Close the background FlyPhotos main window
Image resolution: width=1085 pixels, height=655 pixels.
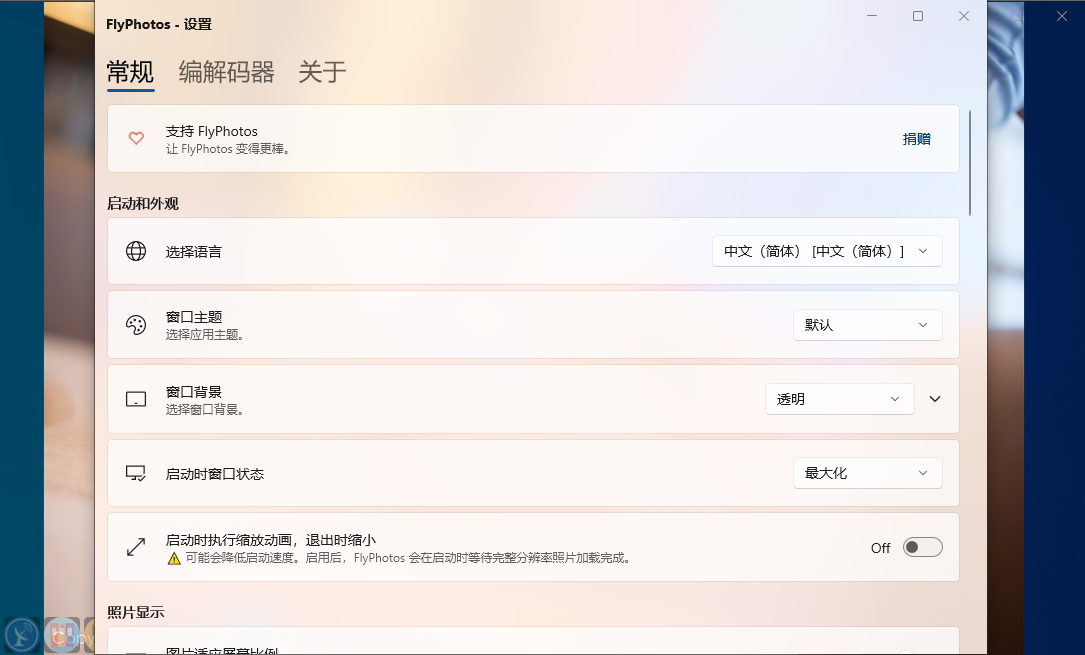pyautogui.click(x=1061, y=16)
